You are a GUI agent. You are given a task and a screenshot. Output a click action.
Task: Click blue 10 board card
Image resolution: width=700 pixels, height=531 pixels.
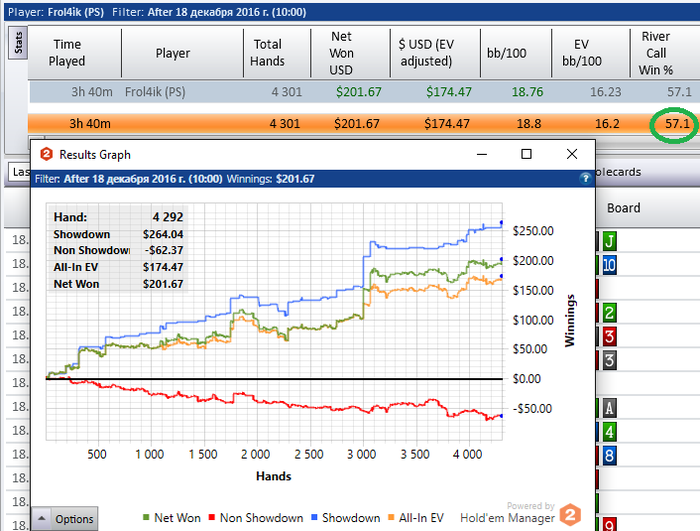click(609, 265)
